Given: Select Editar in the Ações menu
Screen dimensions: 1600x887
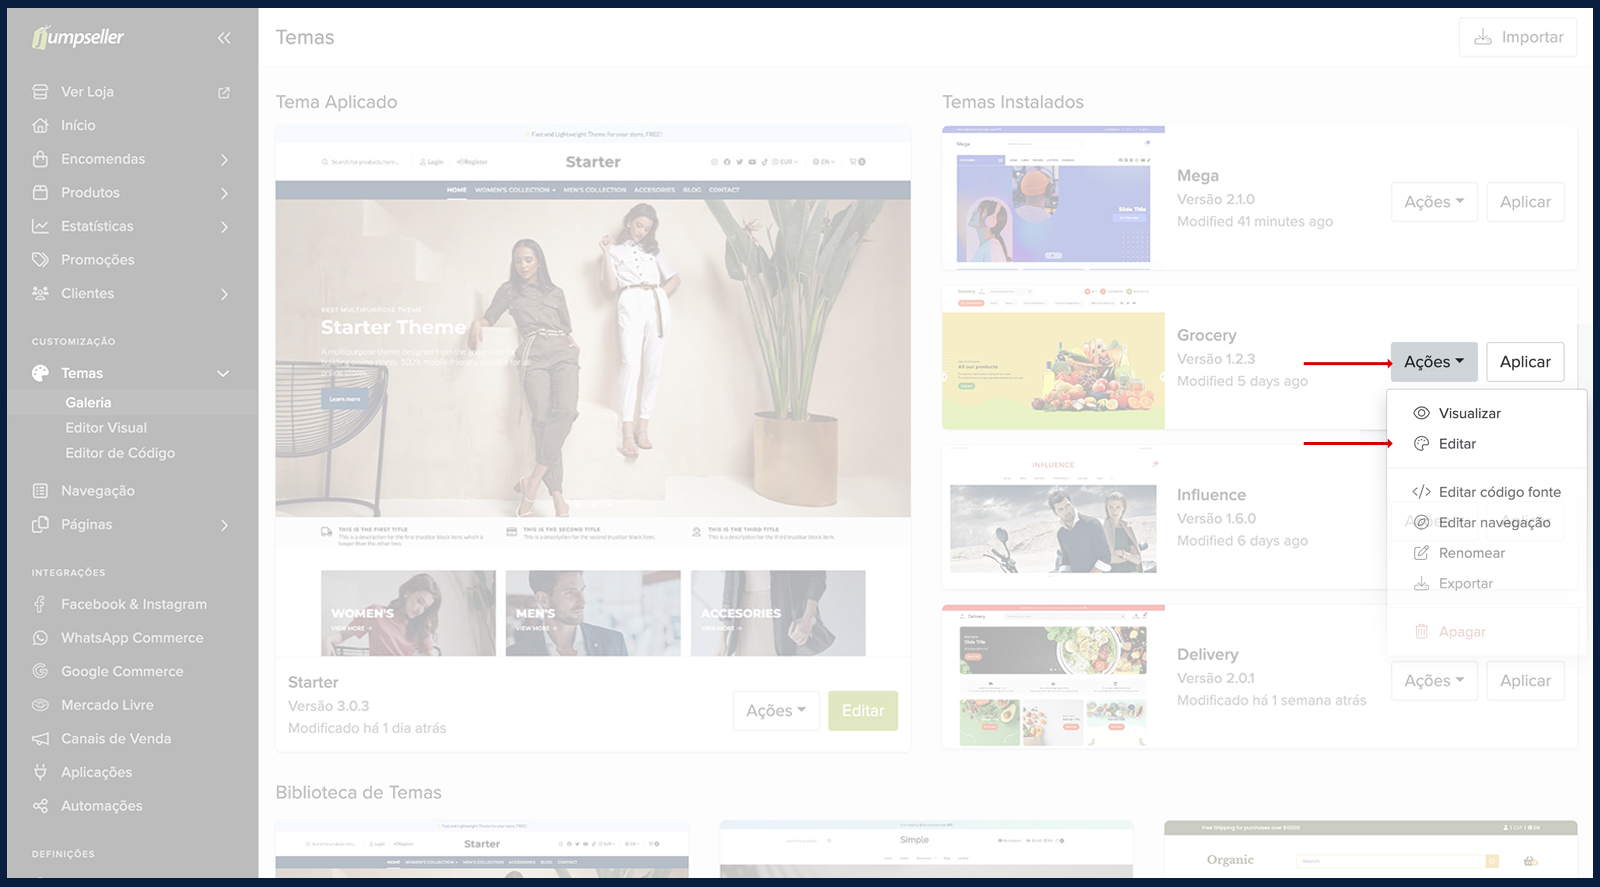Looking at the screenshot, I should (1487, 444).
